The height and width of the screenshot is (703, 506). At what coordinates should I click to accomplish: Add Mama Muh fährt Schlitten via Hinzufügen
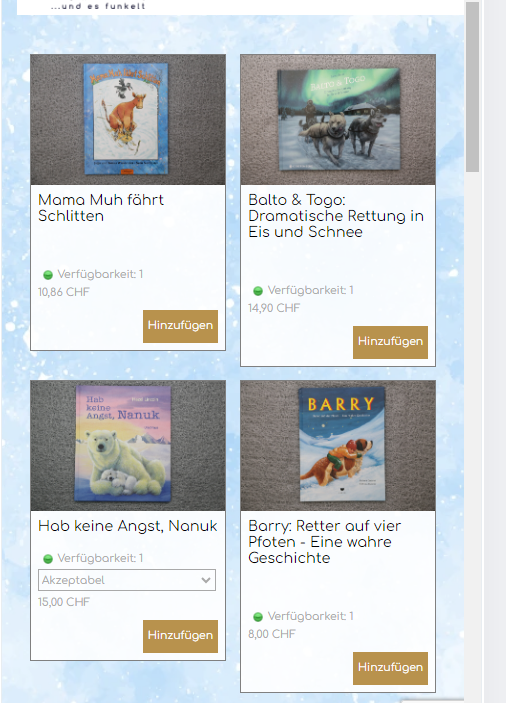click(180, 326)
